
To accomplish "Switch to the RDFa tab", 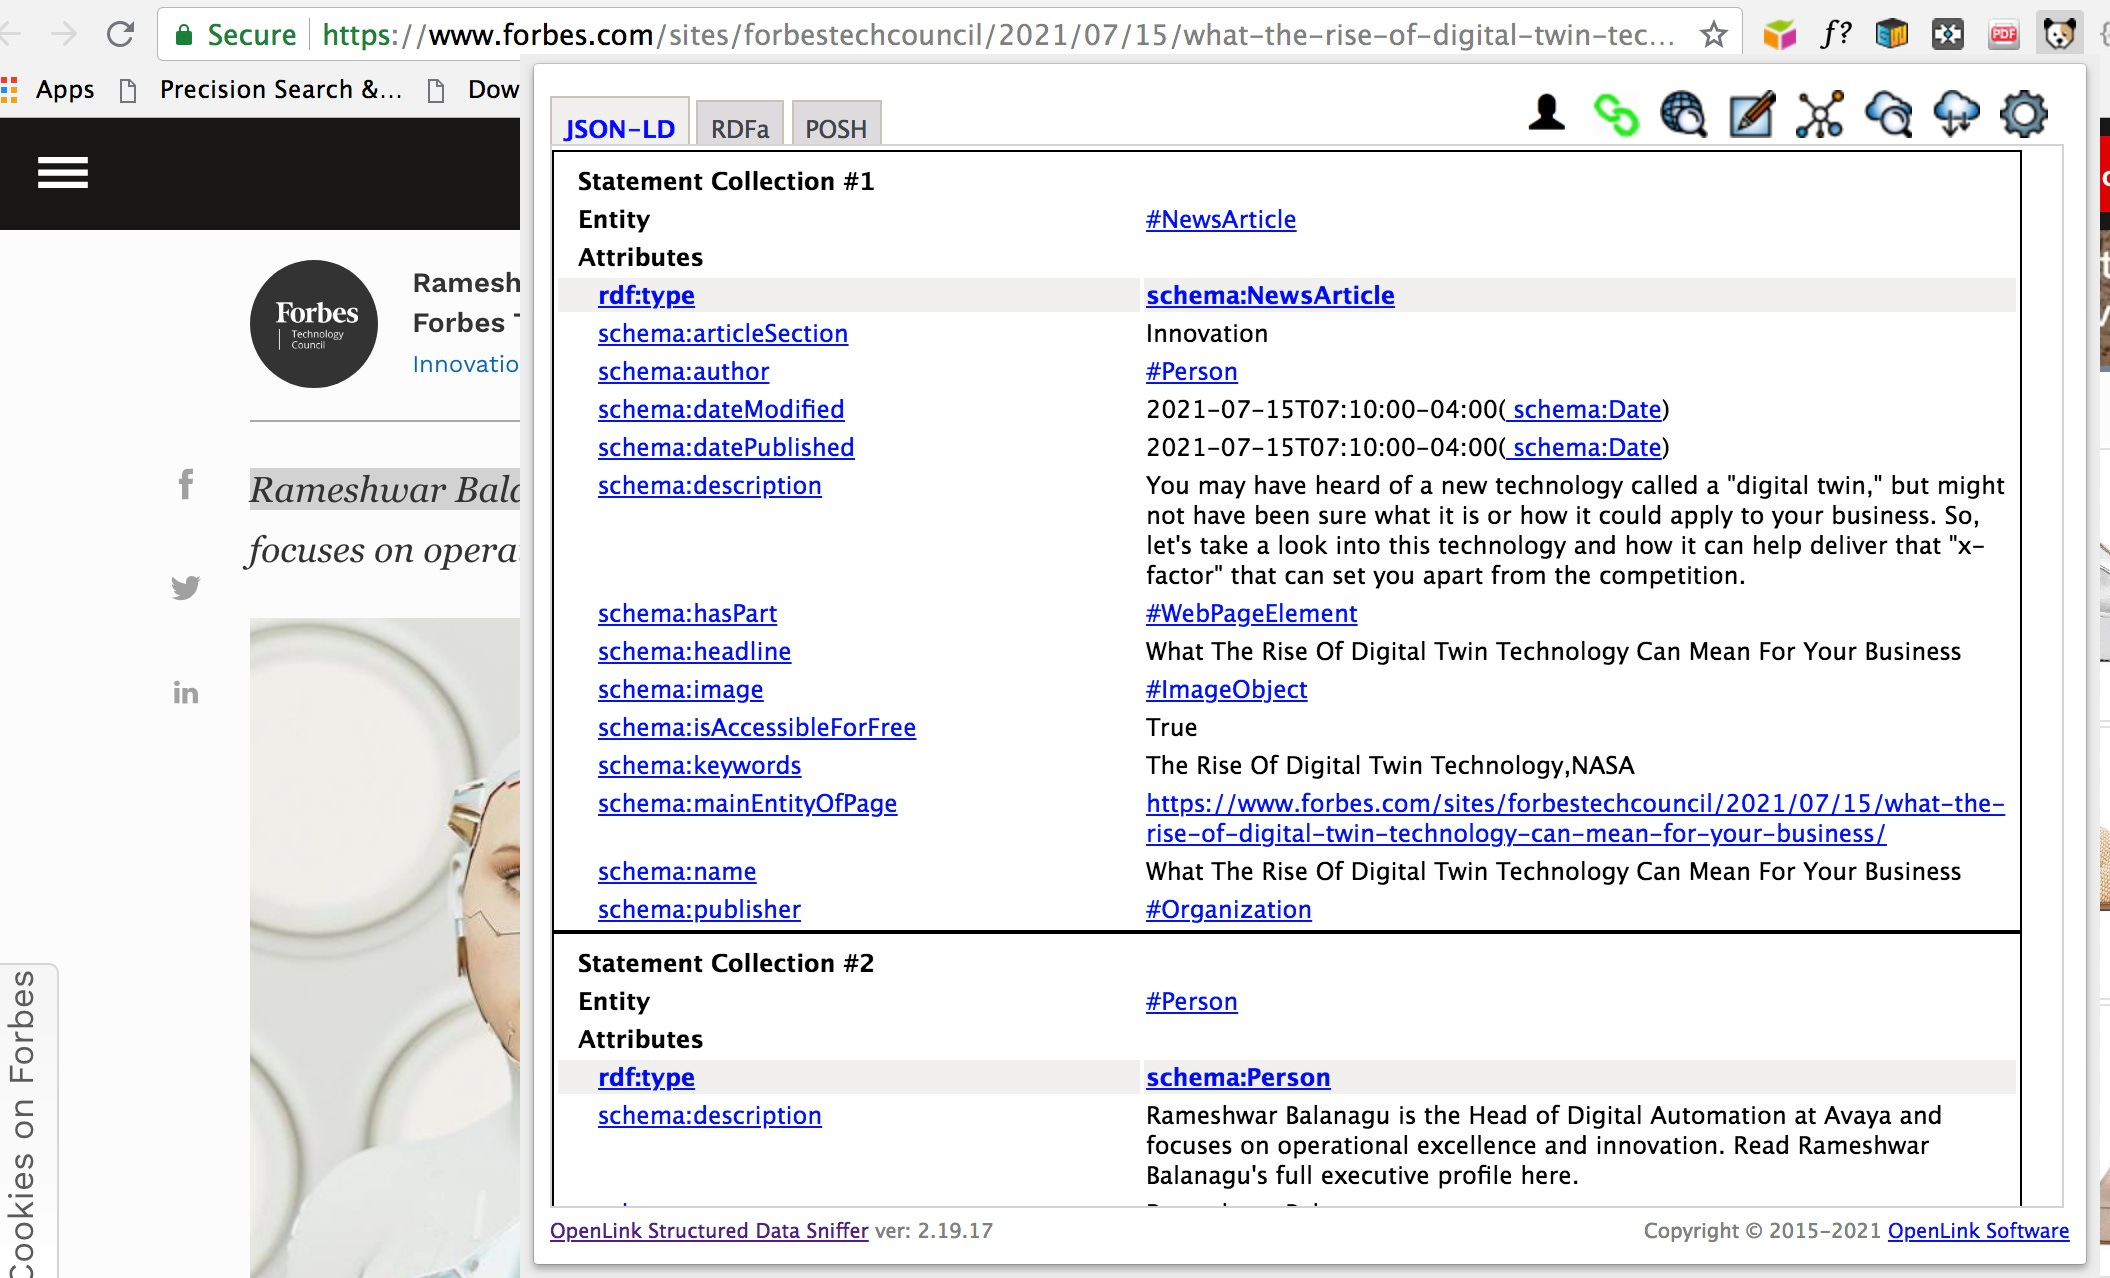I will [740, 129].
